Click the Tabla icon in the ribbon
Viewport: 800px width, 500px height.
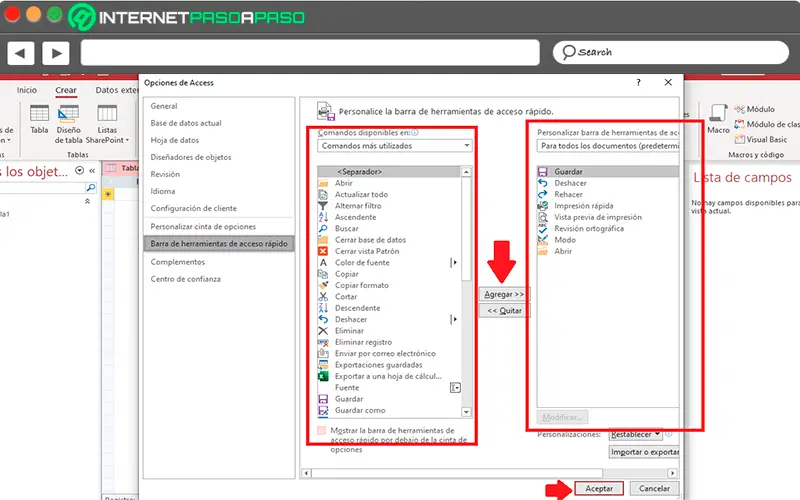[39, 119]
